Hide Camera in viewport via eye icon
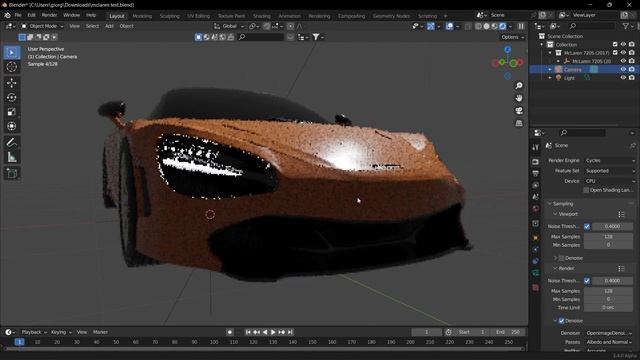Image resolution: width=640 pixels, height=360 pixels. pos(623,69)
